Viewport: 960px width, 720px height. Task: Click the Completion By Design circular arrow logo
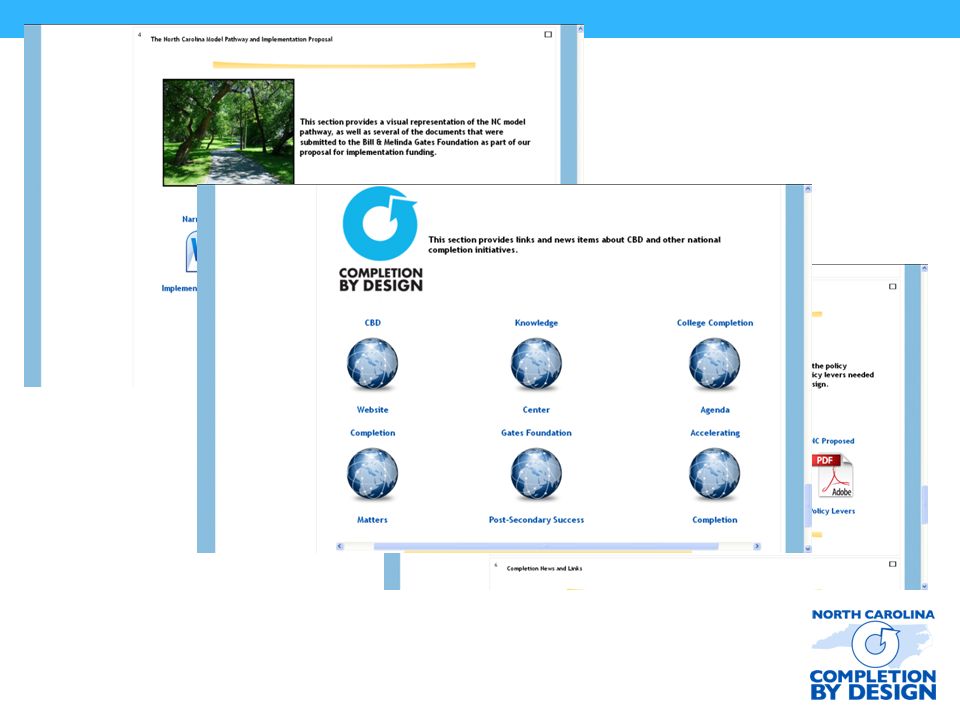coord(380,223)
